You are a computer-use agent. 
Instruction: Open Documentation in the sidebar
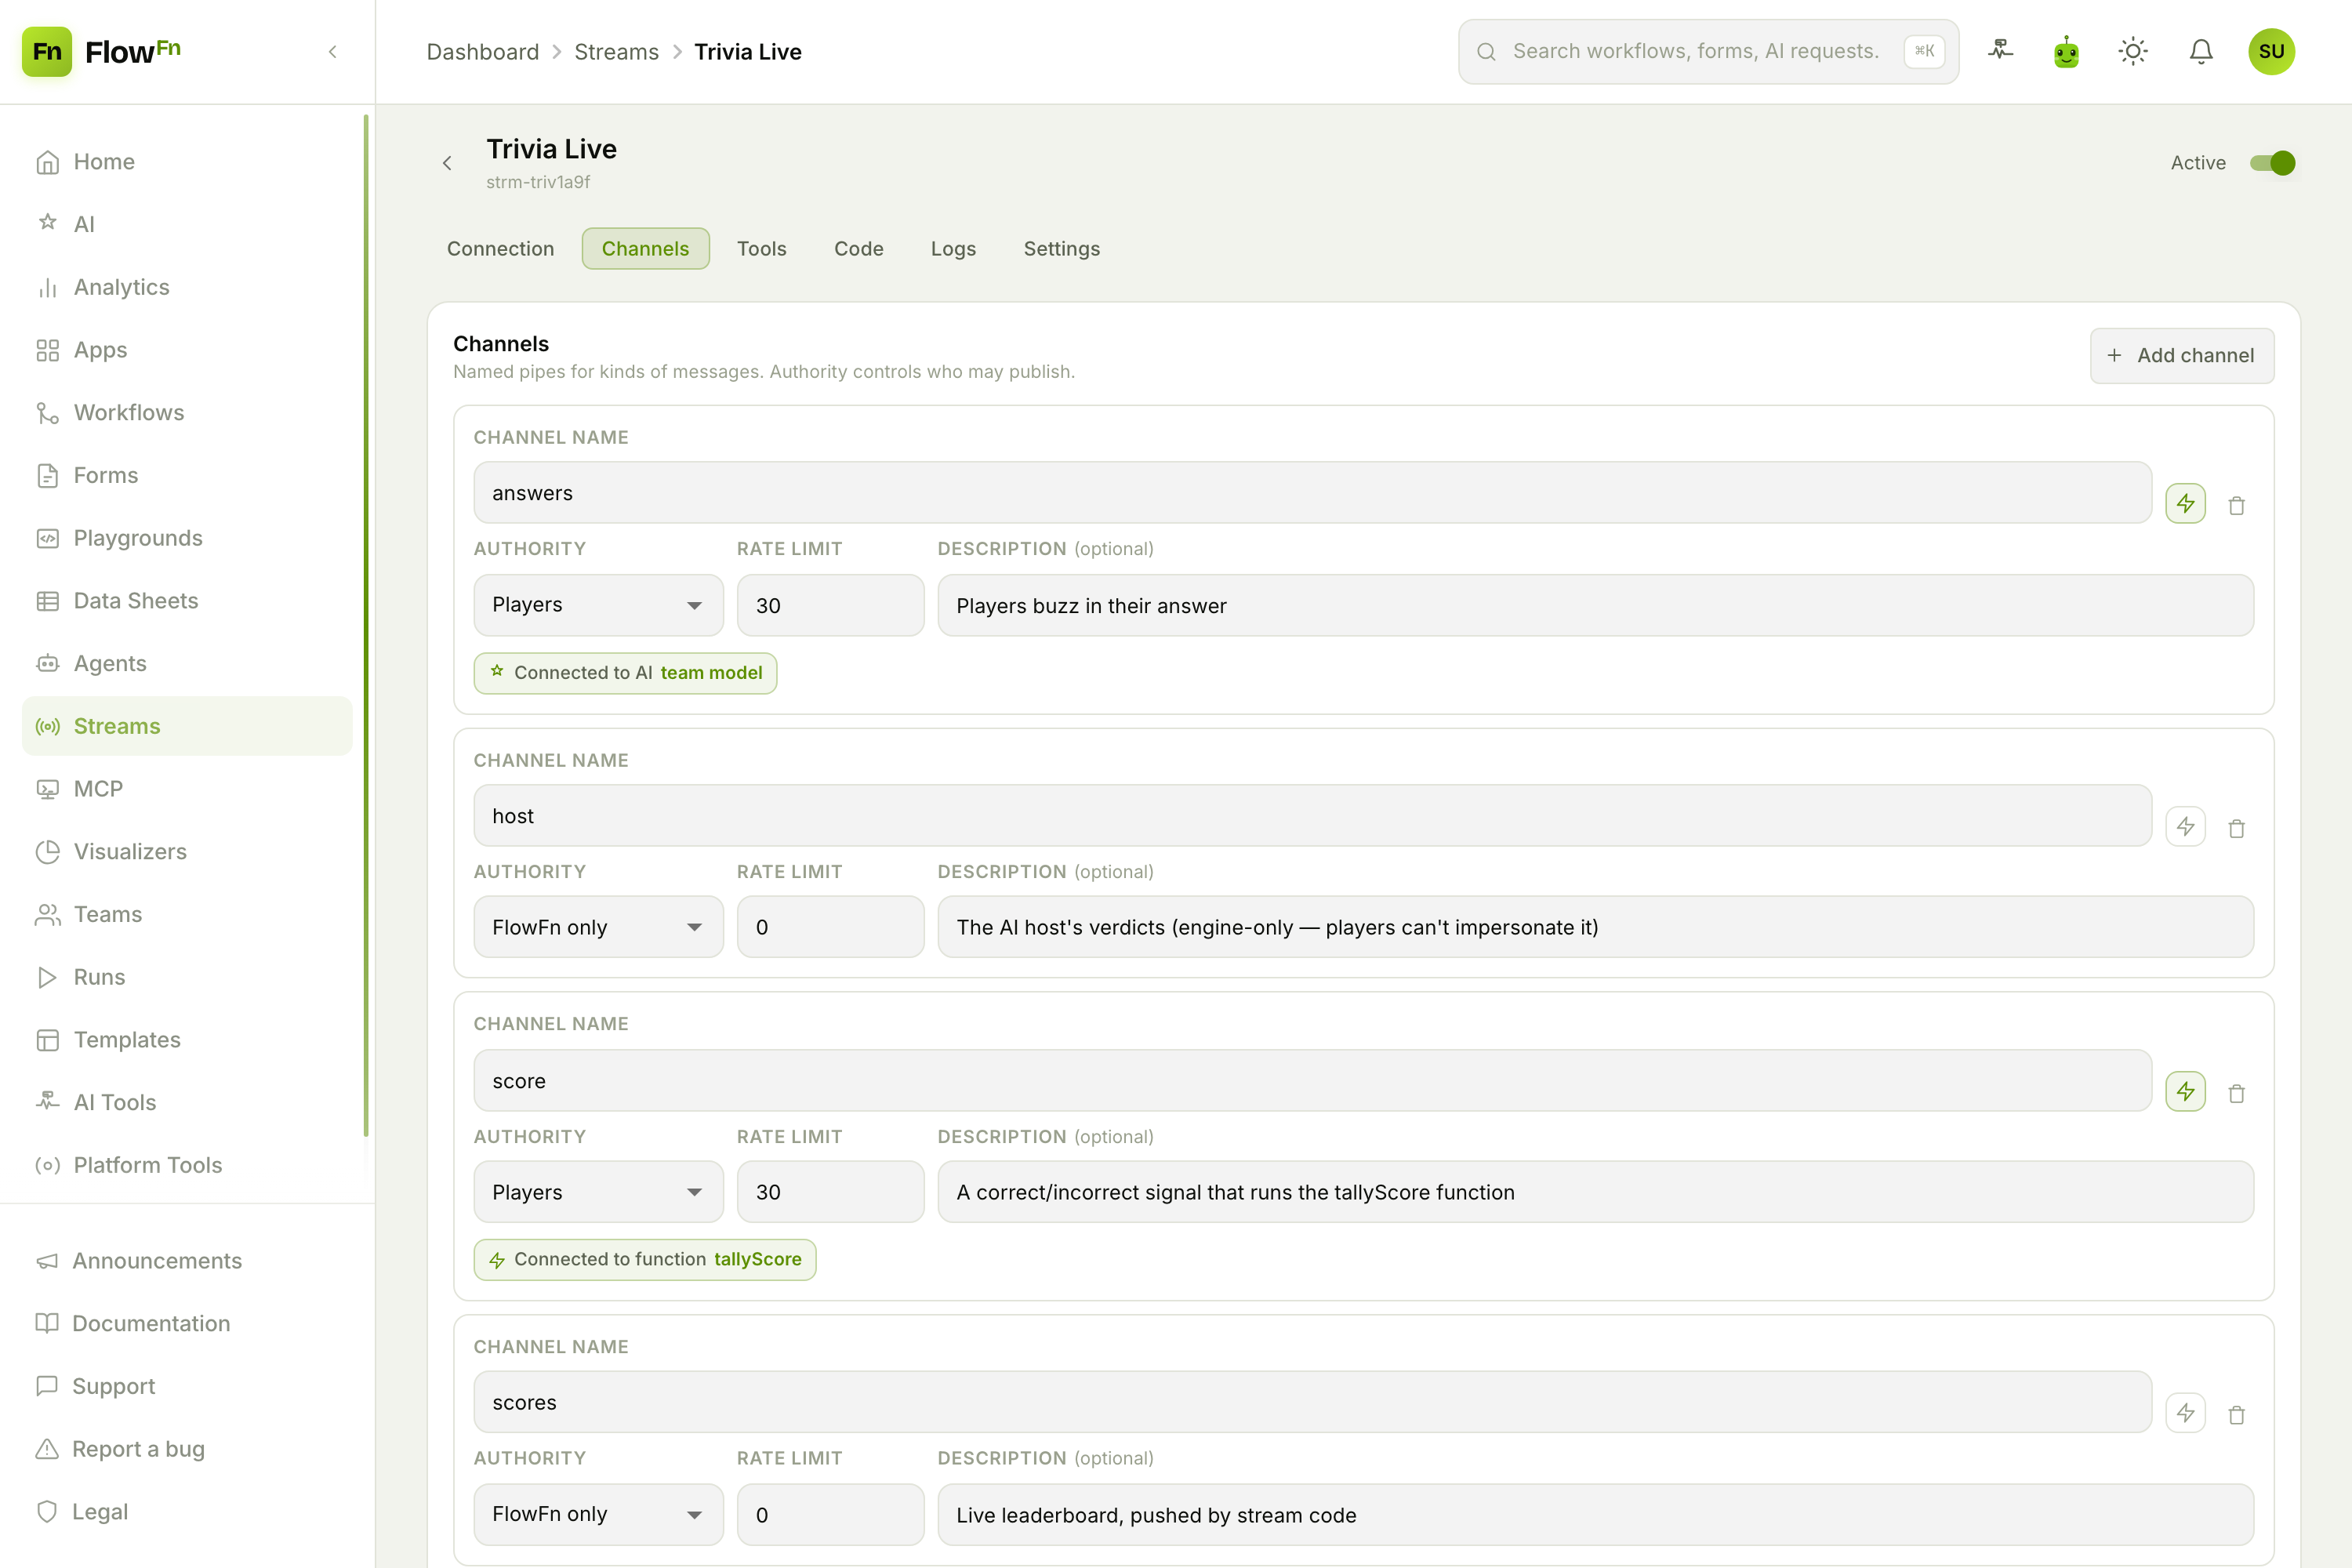click(187, 1323)
